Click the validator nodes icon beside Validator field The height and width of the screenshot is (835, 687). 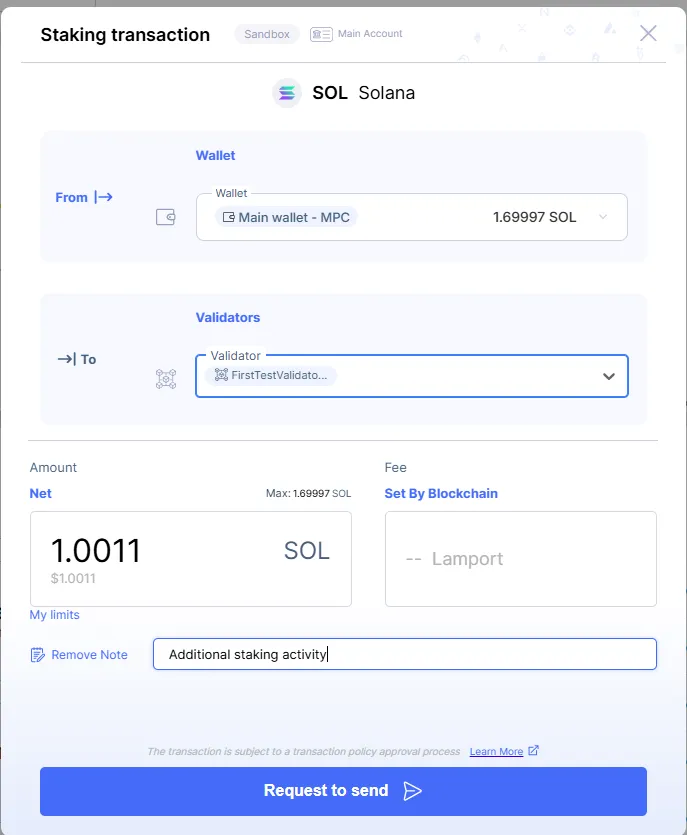pos(166,379)
